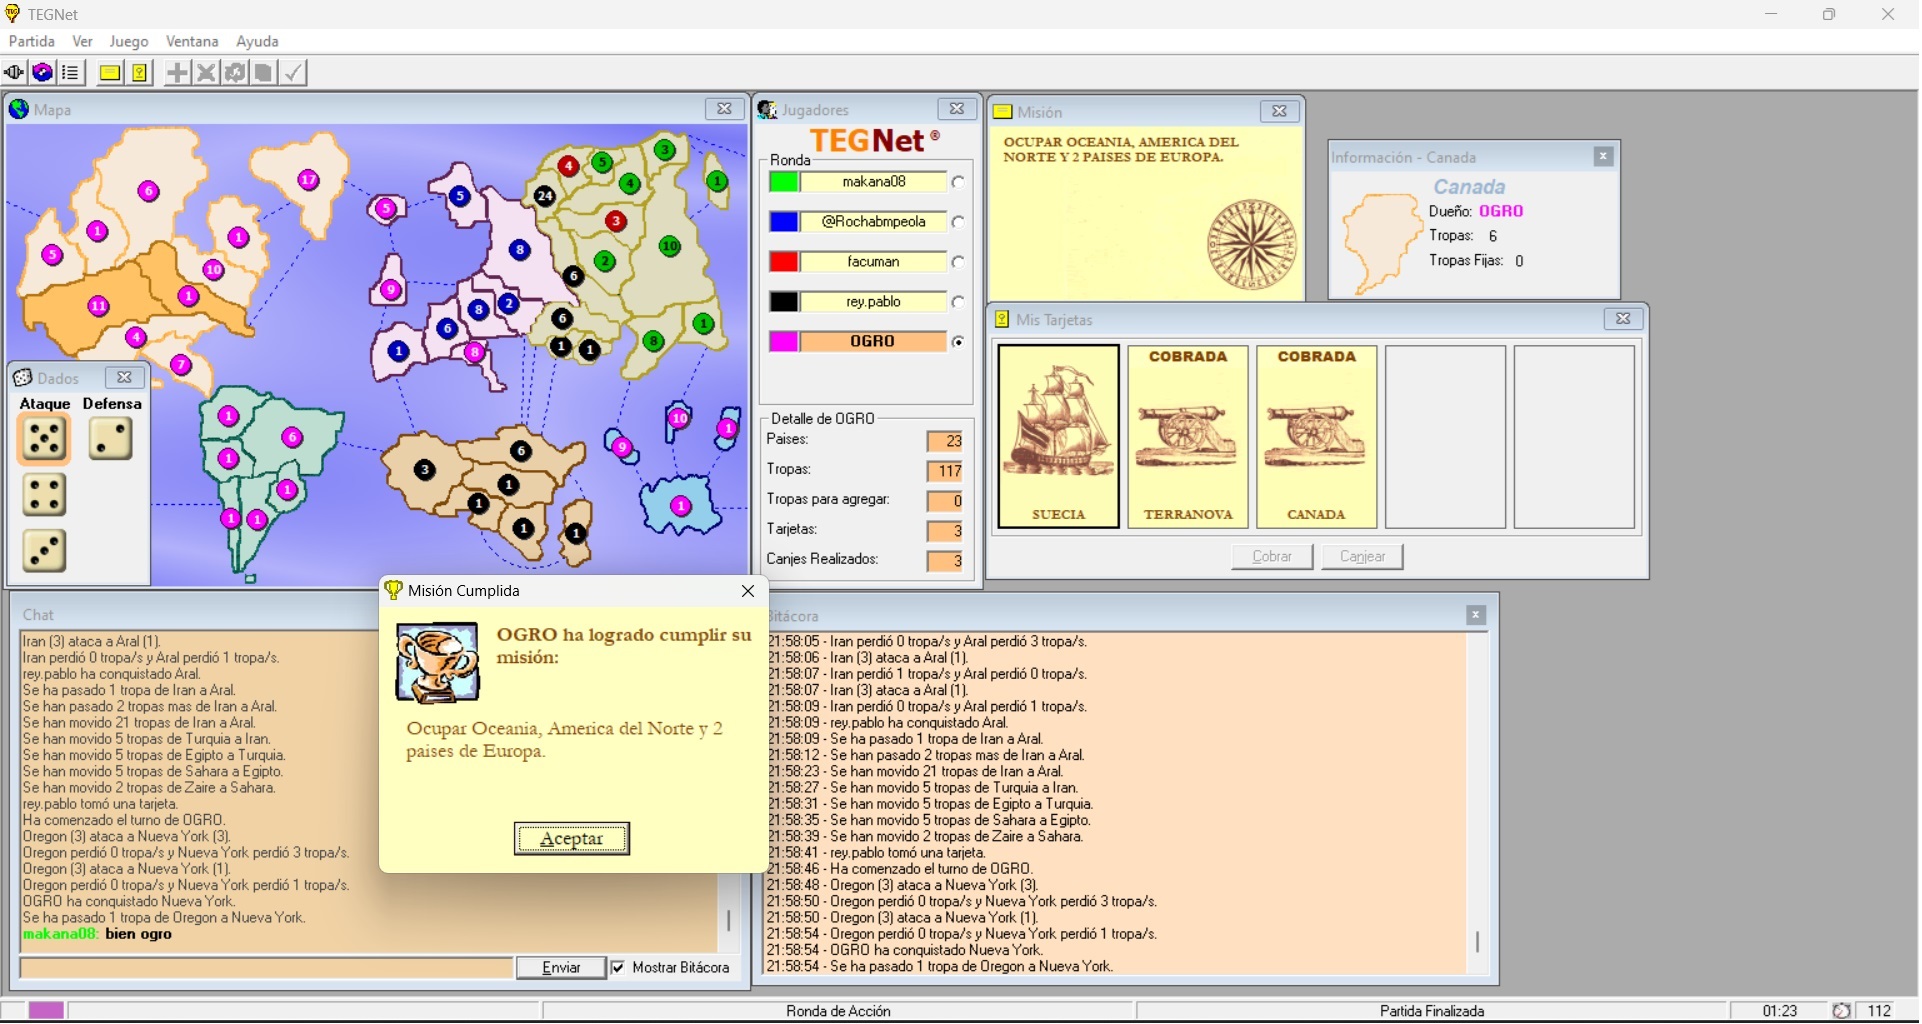Image resolution: width=1922 pixels, height=1024 pixels.
Task: Close the Dados panel
Action: click(125, 377)
